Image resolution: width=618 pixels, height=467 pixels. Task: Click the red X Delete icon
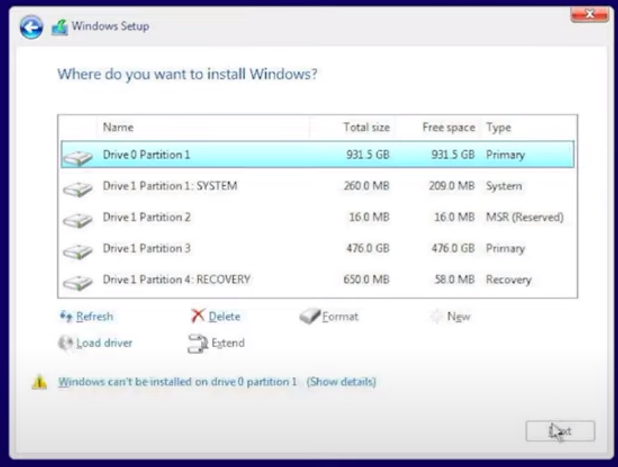pos(198,316)
